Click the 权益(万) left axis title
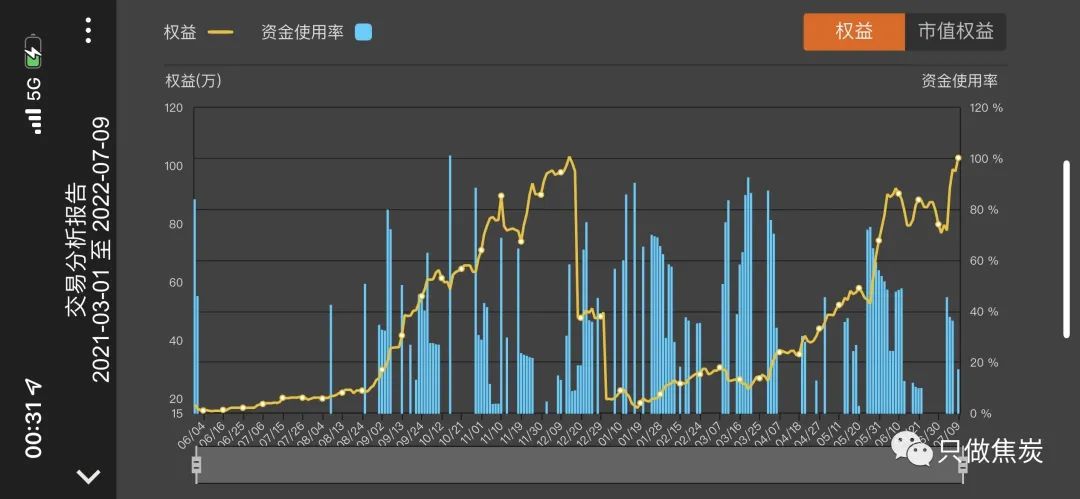1080x499 pixels. [x=193, y=81]
